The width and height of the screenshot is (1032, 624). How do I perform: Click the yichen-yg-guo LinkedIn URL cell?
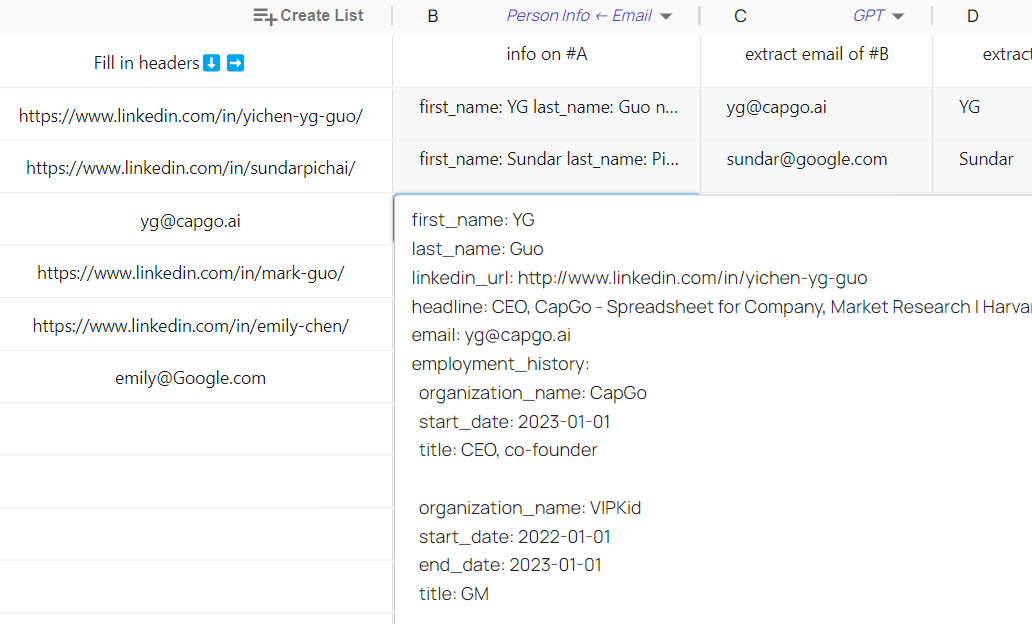pyautogui.click(x=191, y=116)
